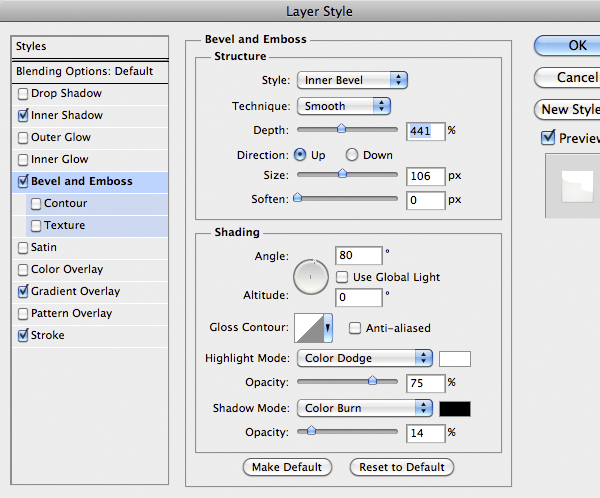Open Shadow Mode dropdown showing Color Burn
Image resolution: width=600 pixels, height=498 pixels.
click(x=364, y=408)
